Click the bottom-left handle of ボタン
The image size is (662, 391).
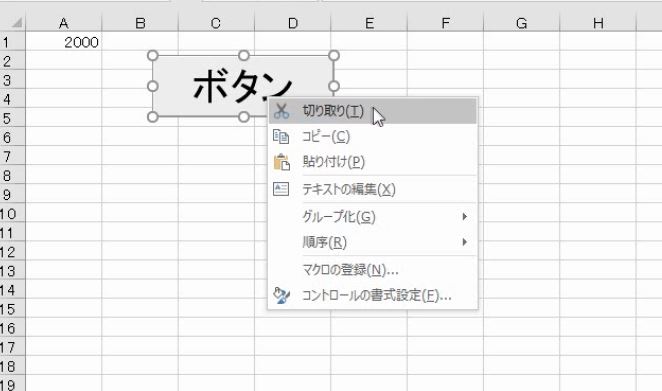(x=153, y=117)
